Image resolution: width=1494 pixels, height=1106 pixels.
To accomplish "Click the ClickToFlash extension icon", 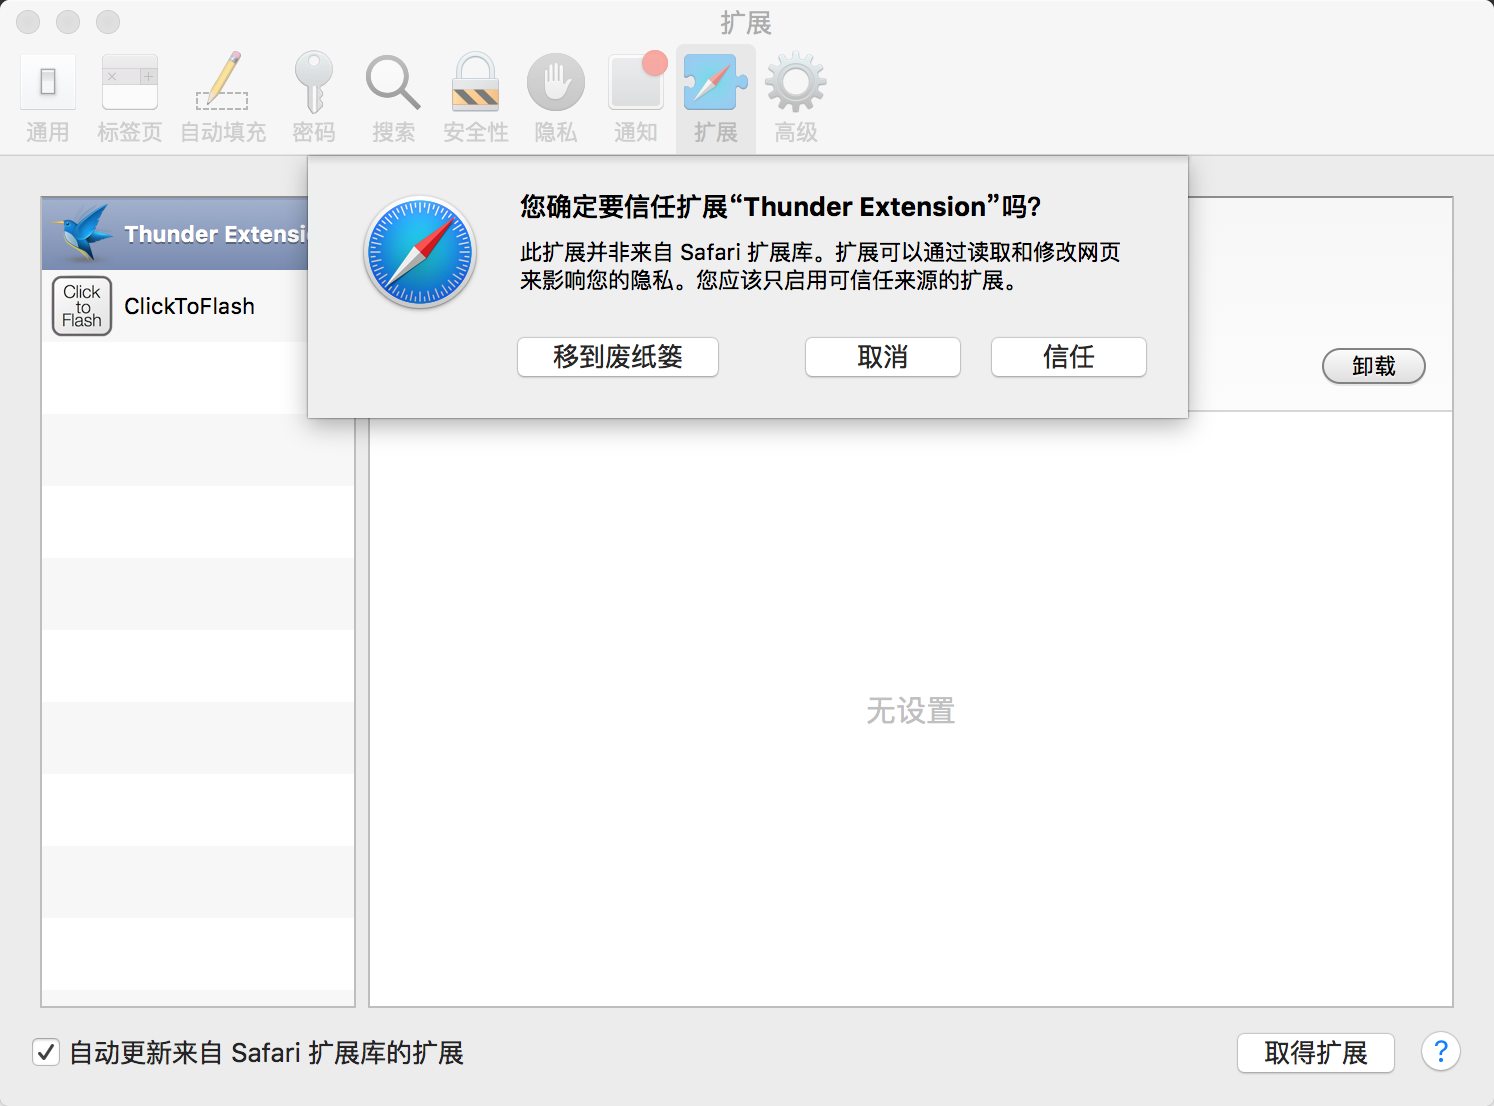I will (x=82, y=306).
